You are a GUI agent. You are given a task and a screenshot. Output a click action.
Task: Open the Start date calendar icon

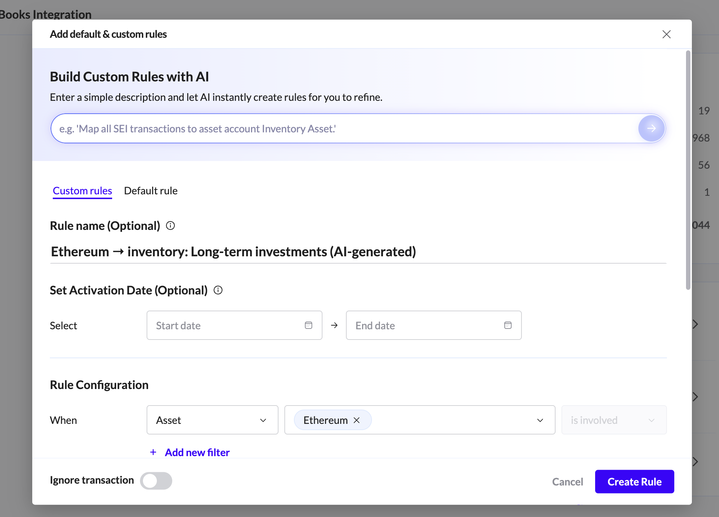coord(308,325)
